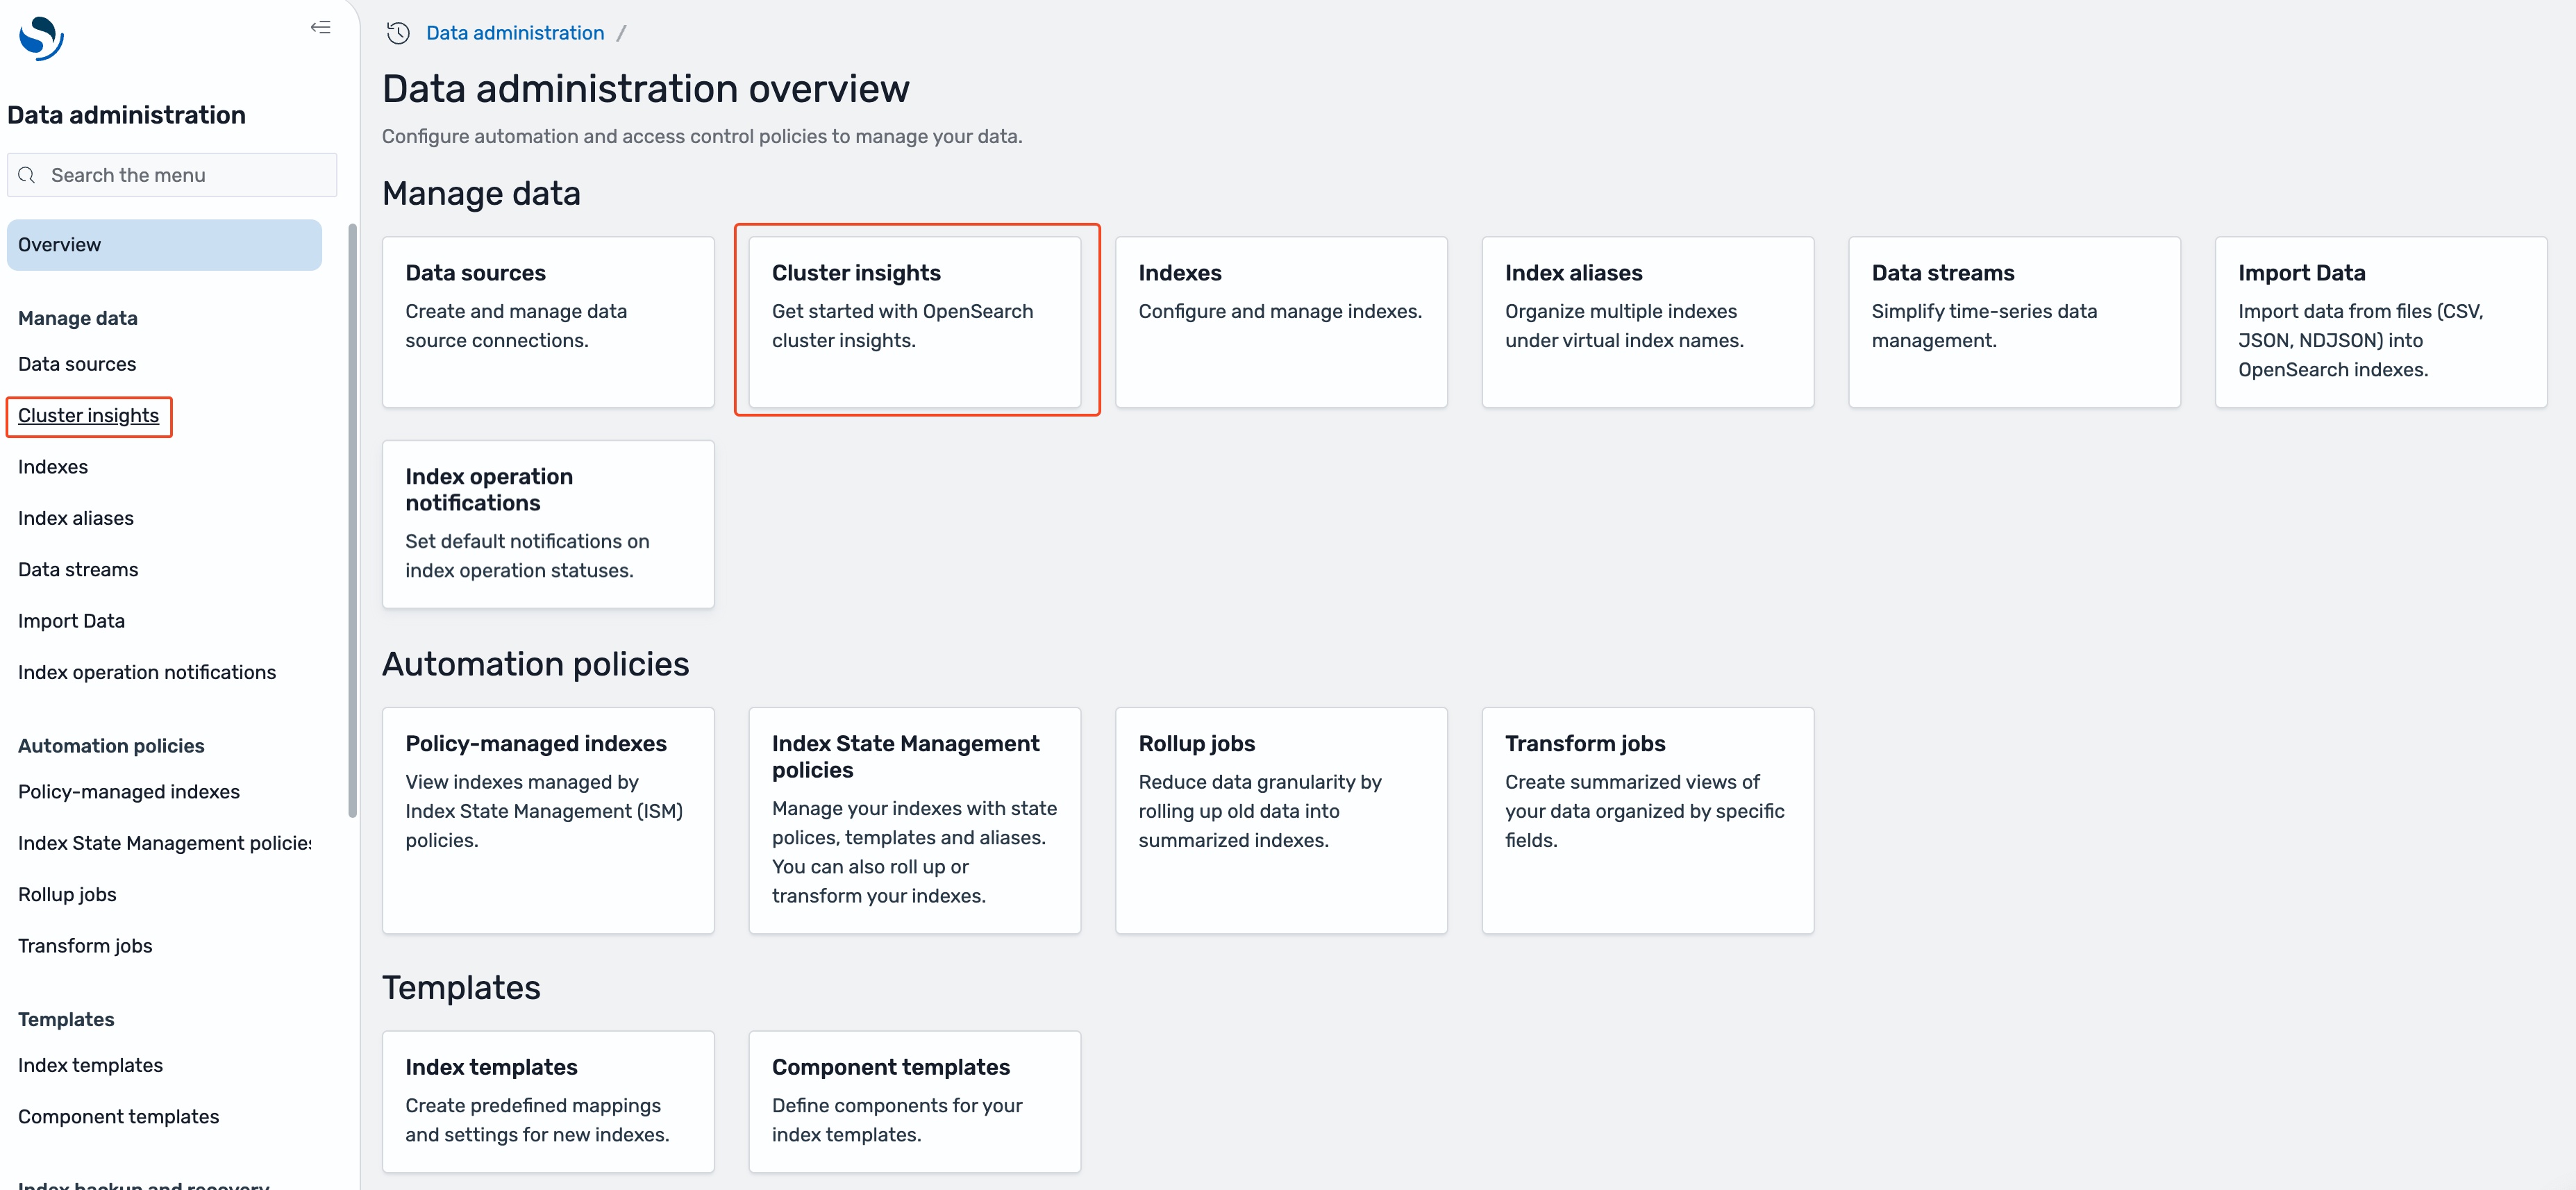Open the Index State Management policies card
The image size is (2576, 1190).
(x=914, y=820)
